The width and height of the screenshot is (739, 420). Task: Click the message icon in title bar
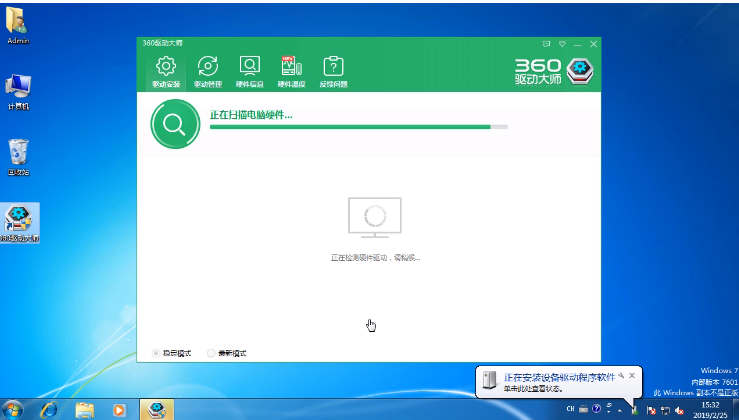point(547,45)
